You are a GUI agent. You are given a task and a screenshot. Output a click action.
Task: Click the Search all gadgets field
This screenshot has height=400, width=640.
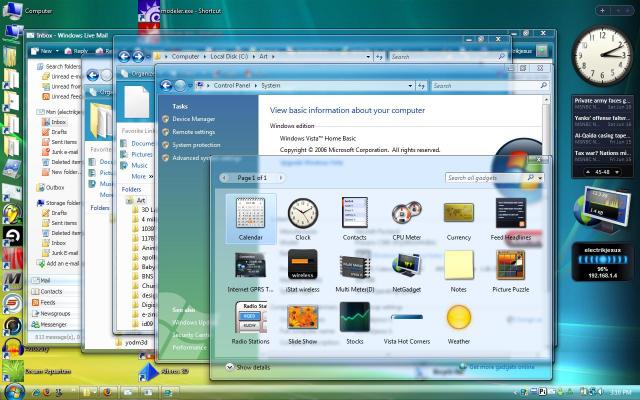pos(486,178)
